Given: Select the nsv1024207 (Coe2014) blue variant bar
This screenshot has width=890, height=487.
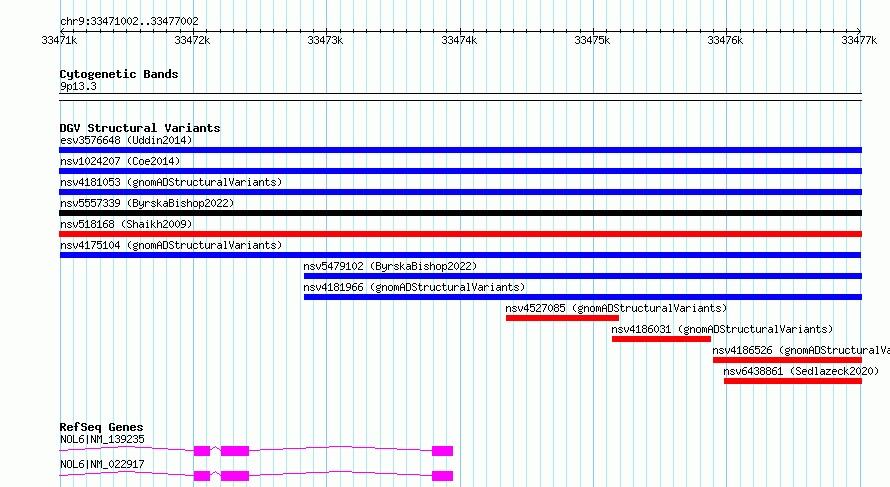Looking at the screenshot, I should click(460, 171).
